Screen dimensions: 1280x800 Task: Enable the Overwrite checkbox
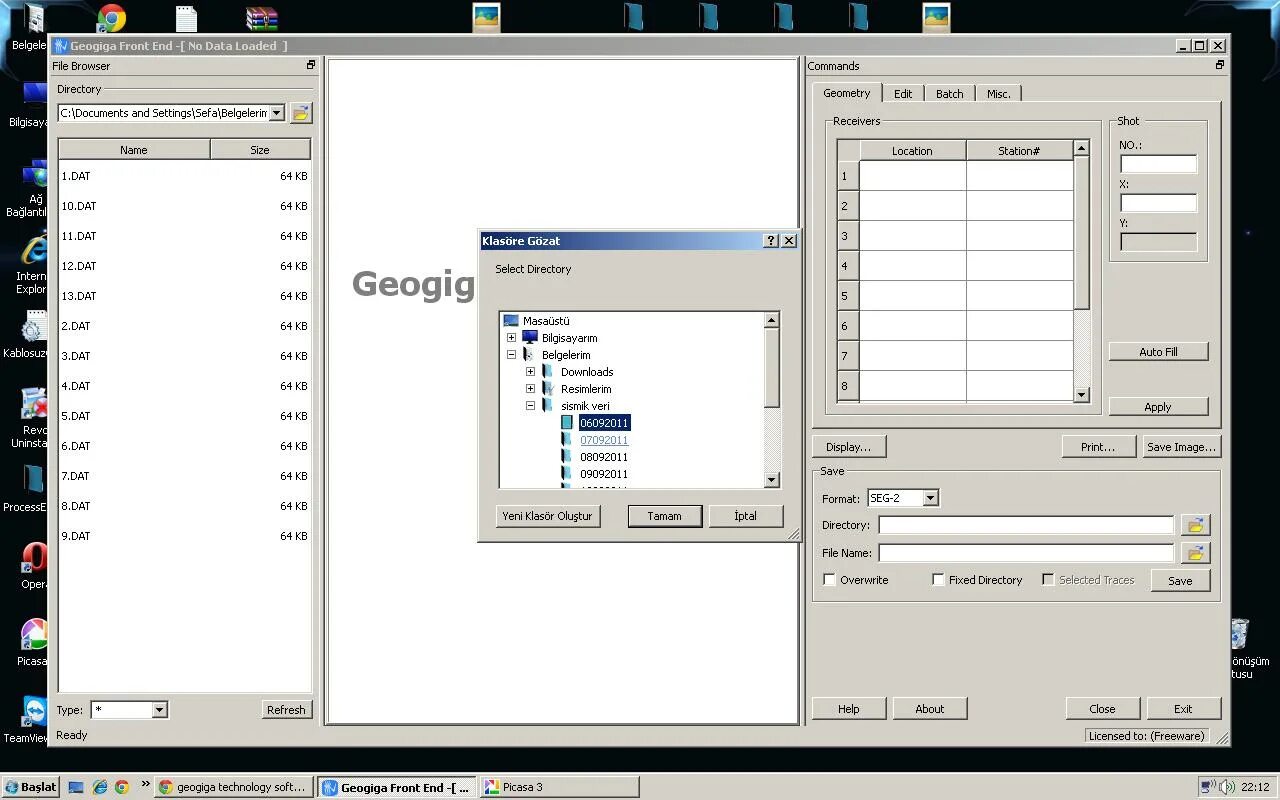click(x=829, y=580)
